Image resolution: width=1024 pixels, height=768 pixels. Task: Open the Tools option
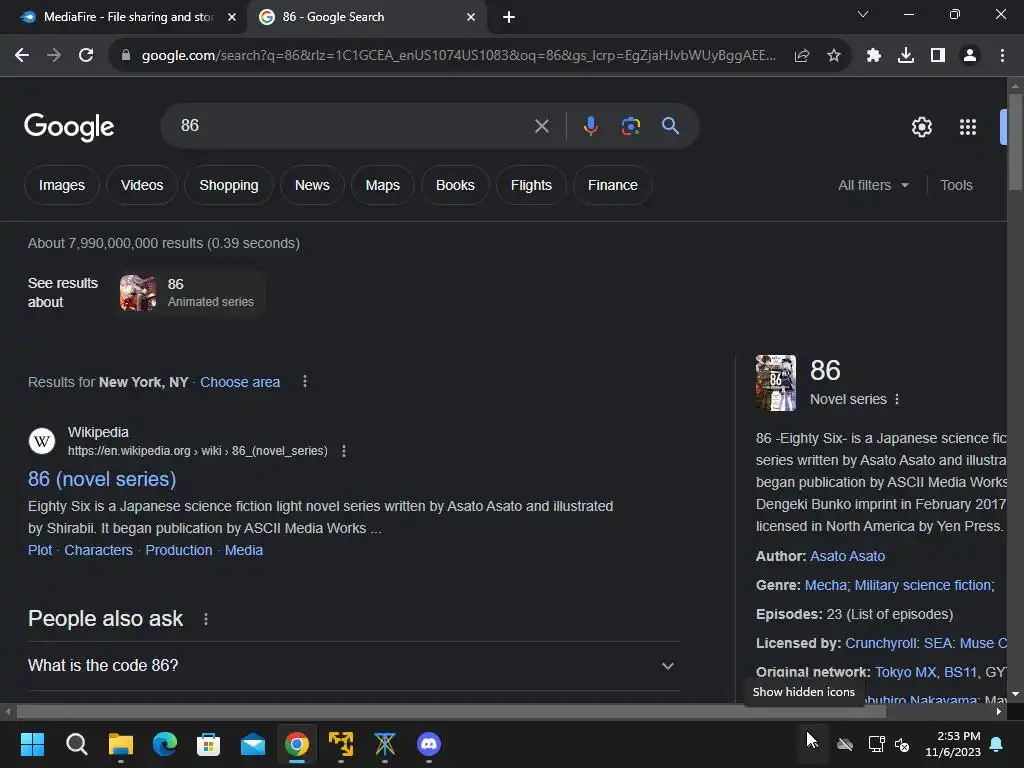(956, 185)
